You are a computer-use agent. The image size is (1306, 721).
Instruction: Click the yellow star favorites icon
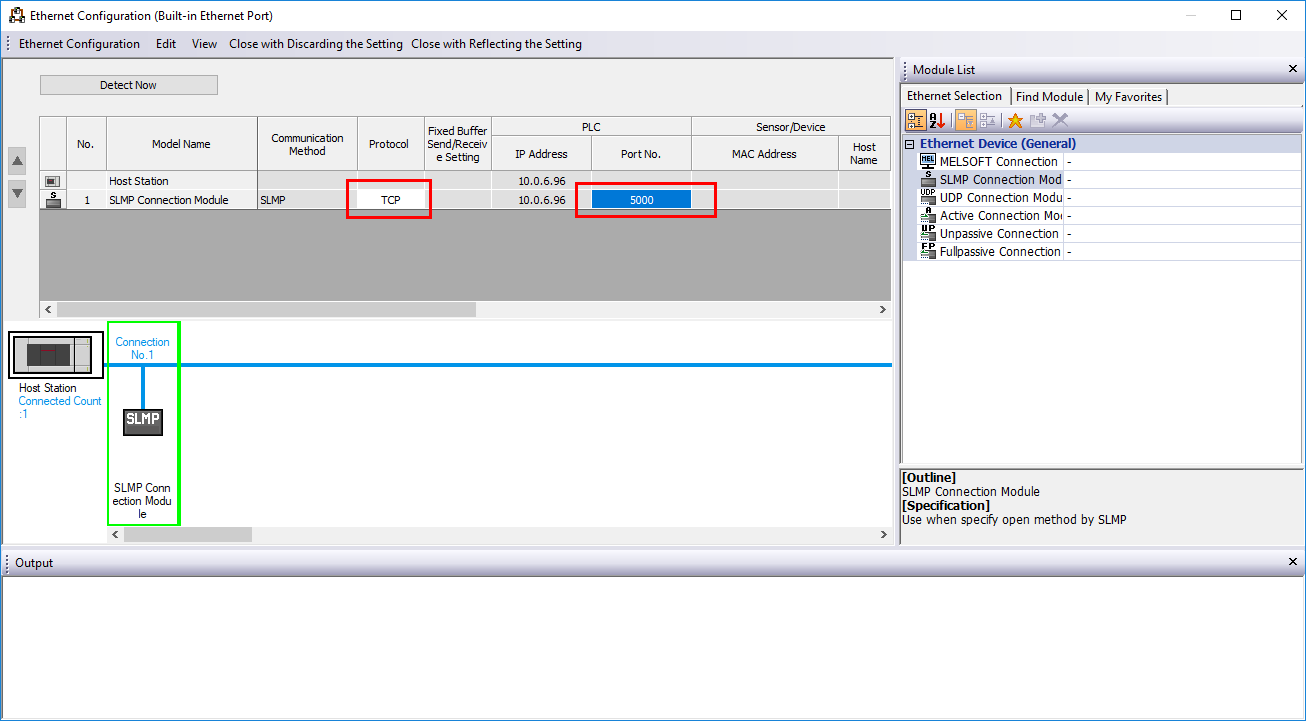click(x=1015, y=121)
